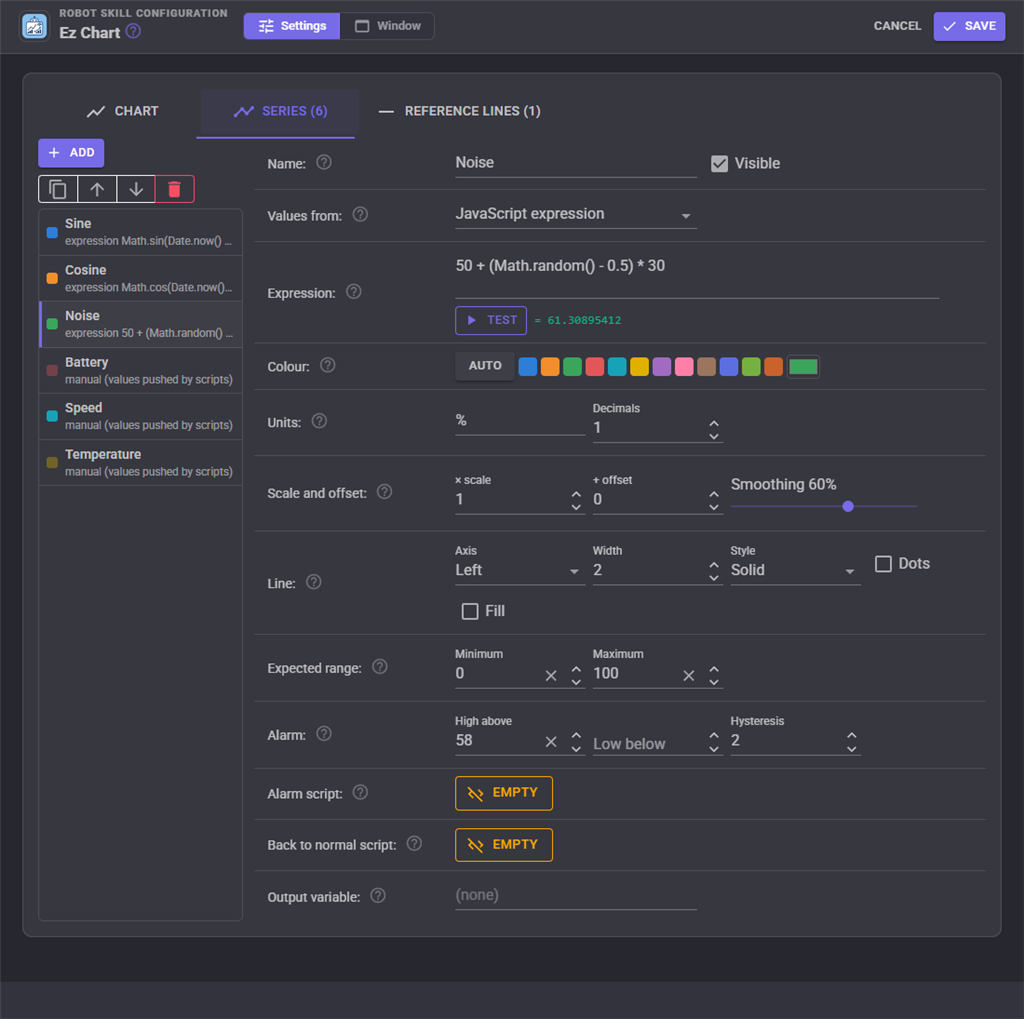1024x1019 pixels.
Task: Adjust the line Width stepper arrows
Action: click(x=714, y=572)
